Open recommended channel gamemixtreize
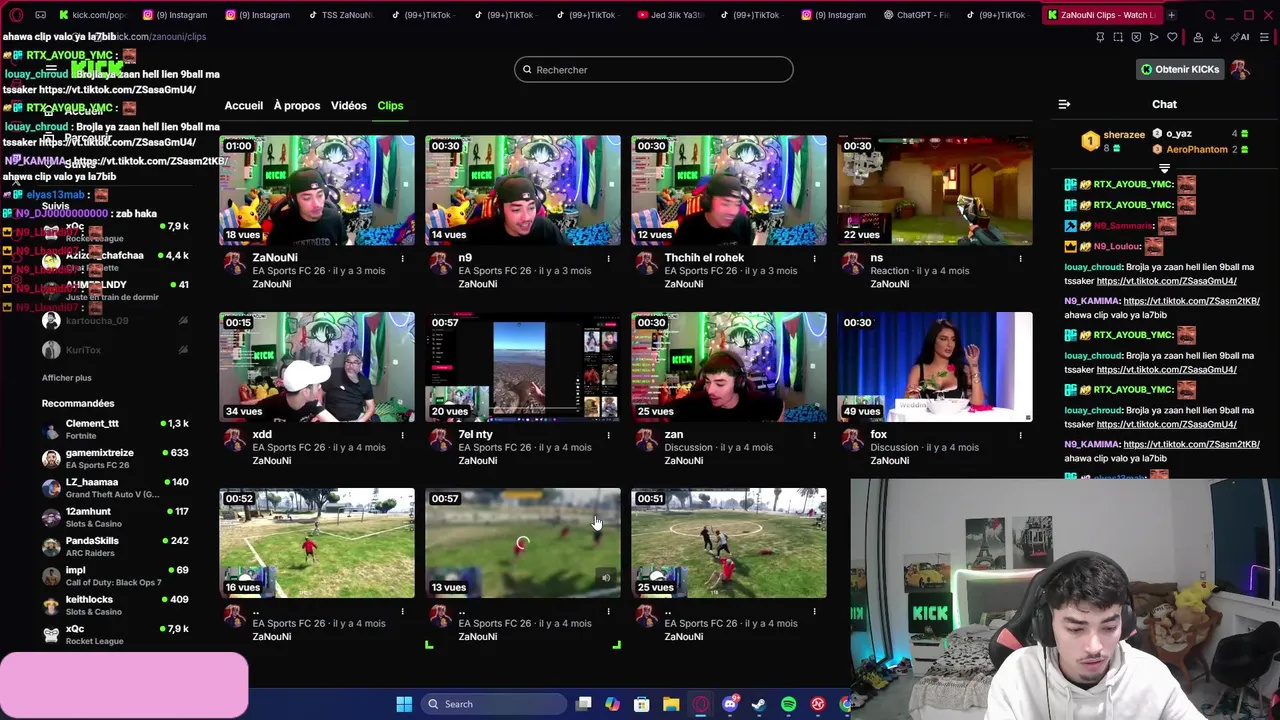This screenshot has width=1280, height=720. click(x=115, y=458)
